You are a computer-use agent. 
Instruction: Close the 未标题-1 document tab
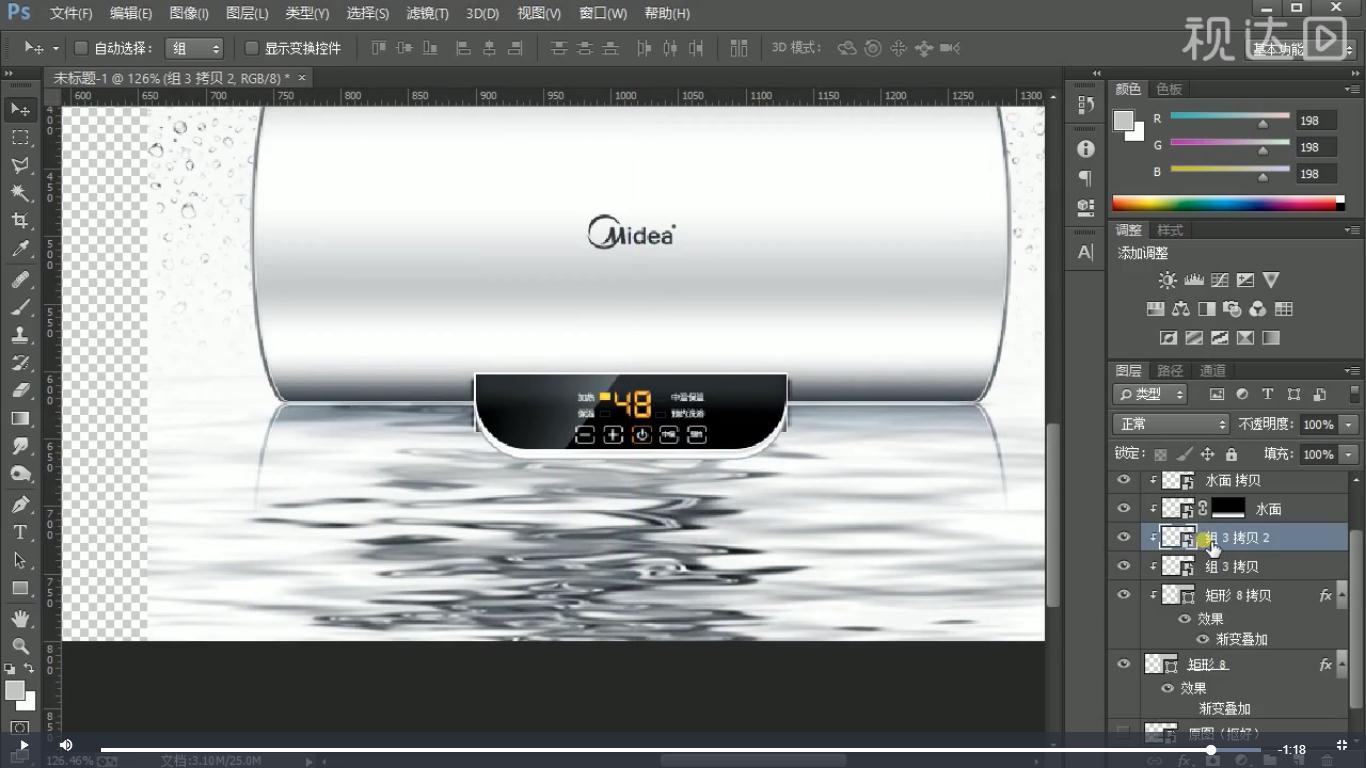[x=302, y=77]
